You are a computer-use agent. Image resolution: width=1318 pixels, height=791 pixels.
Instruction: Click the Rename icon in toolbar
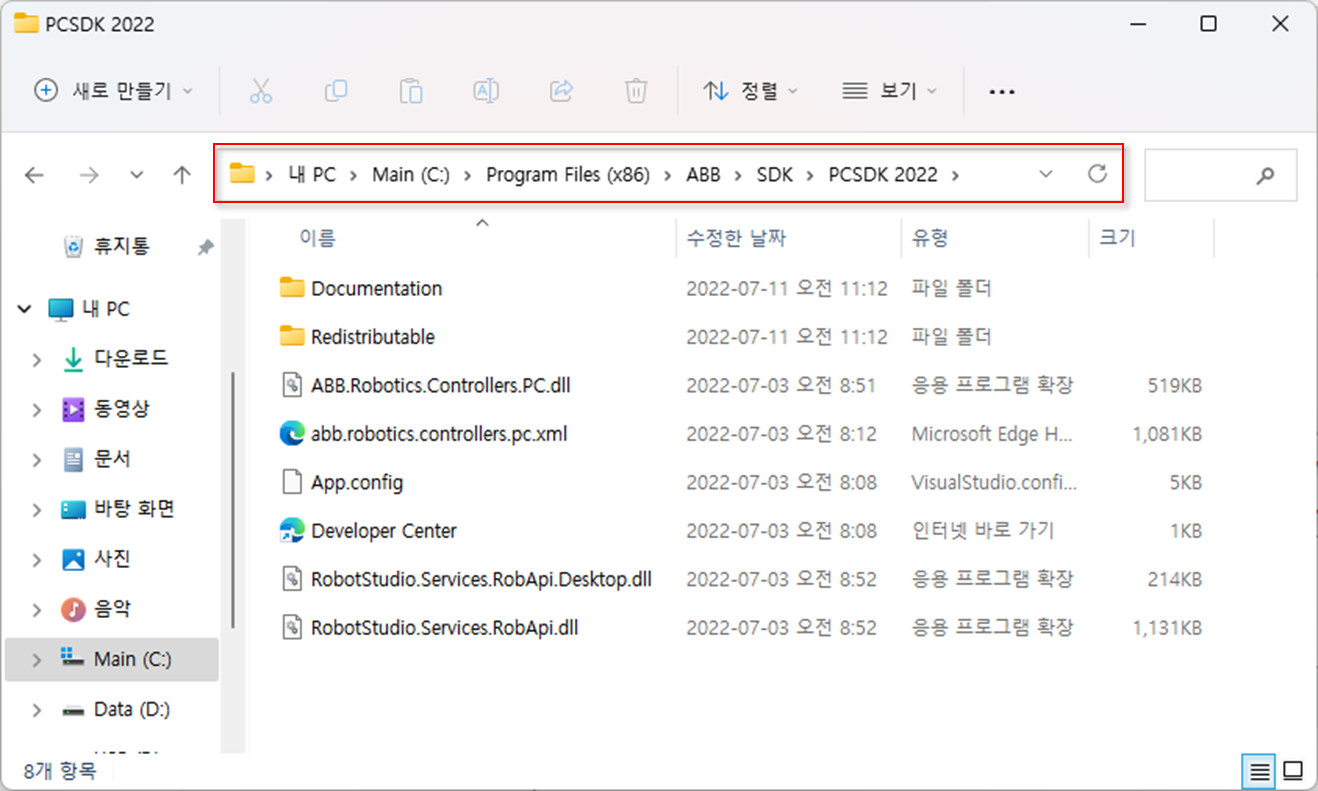(486, 91)
